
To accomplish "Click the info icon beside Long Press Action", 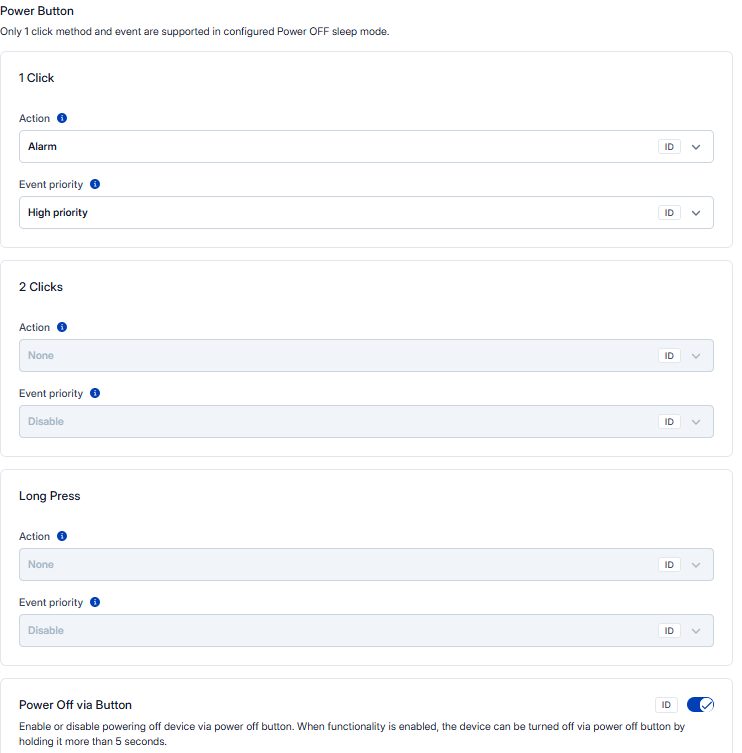I will 62,536.
